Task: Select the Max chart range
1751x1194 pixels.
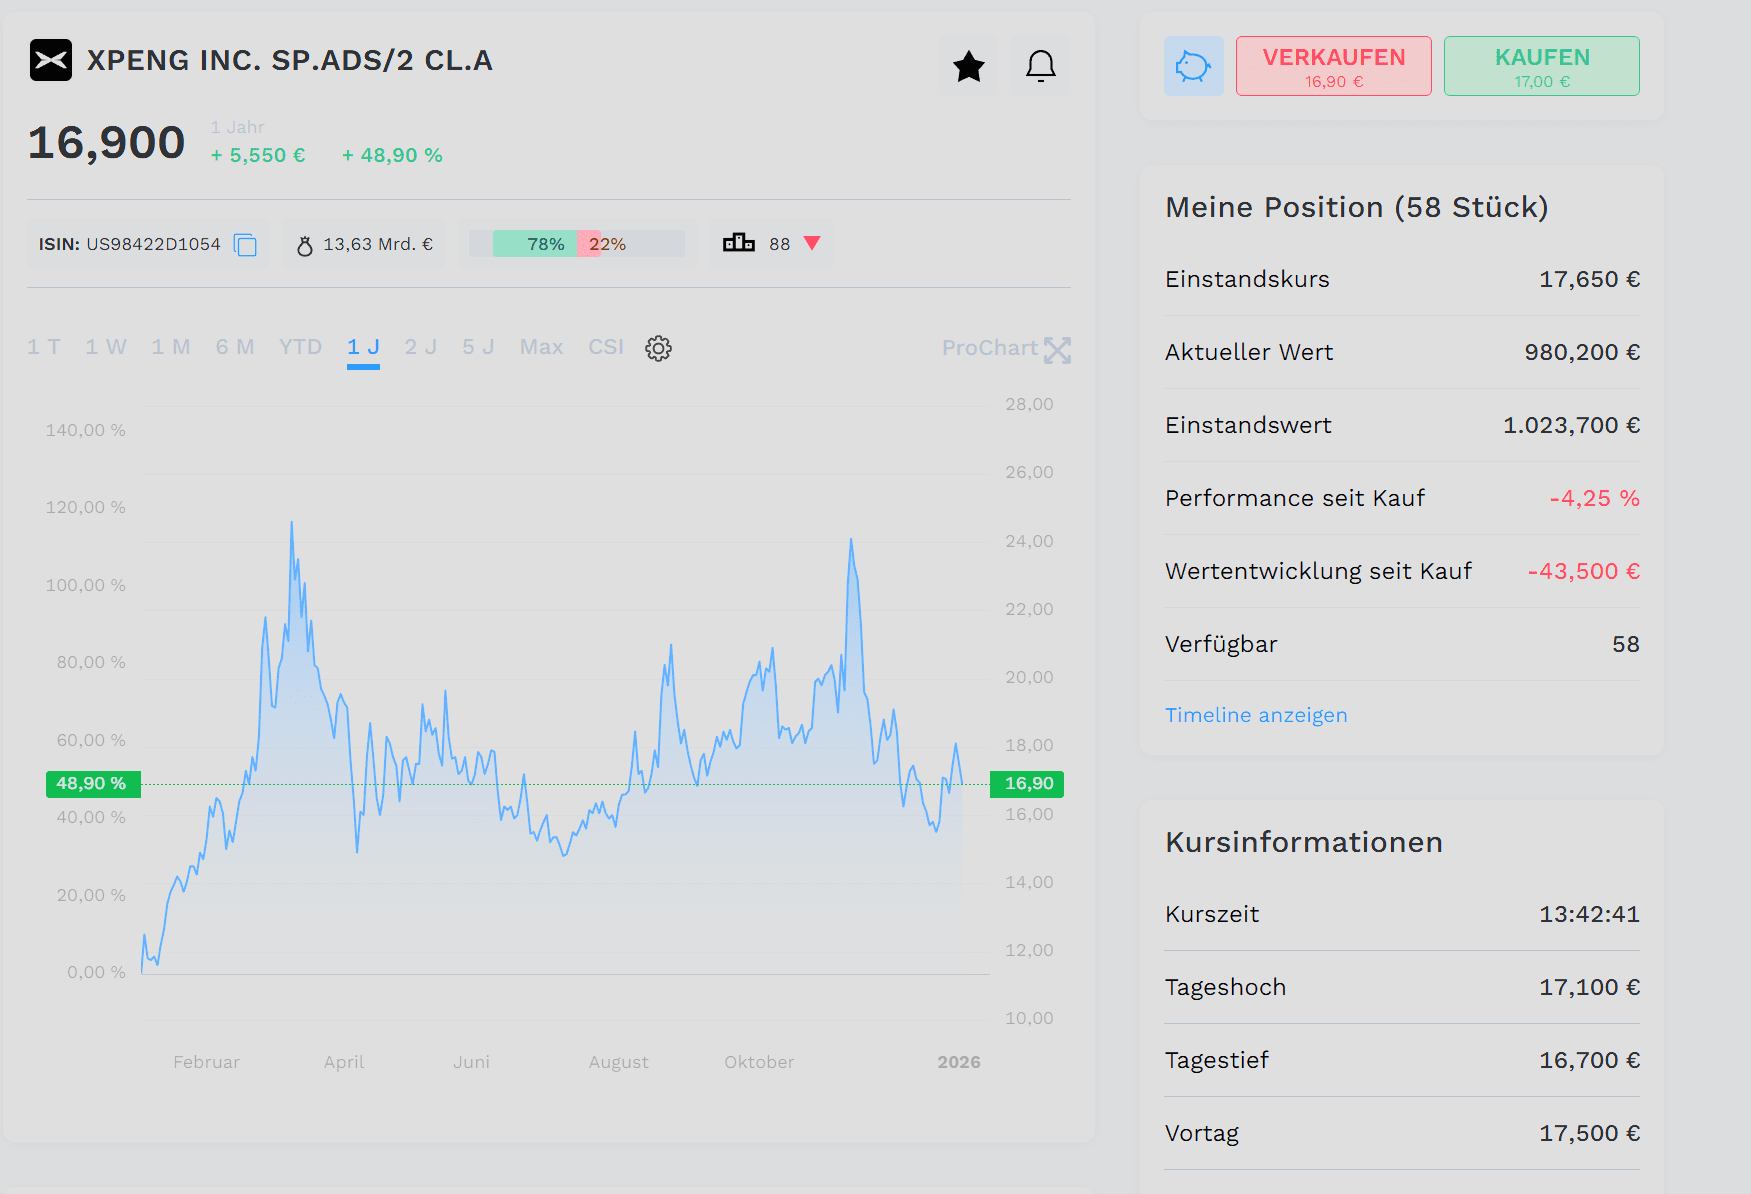Action: click(541, 347)
